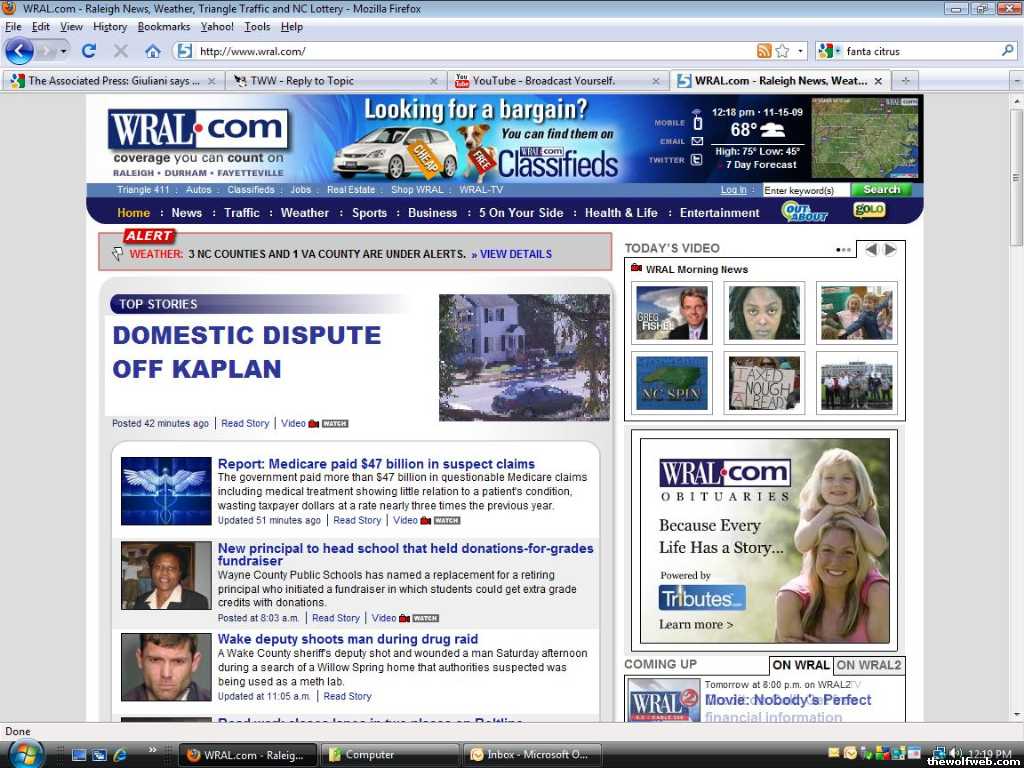
Task: Click the Enter keyword(s) search field
Action: pos(805,190)
